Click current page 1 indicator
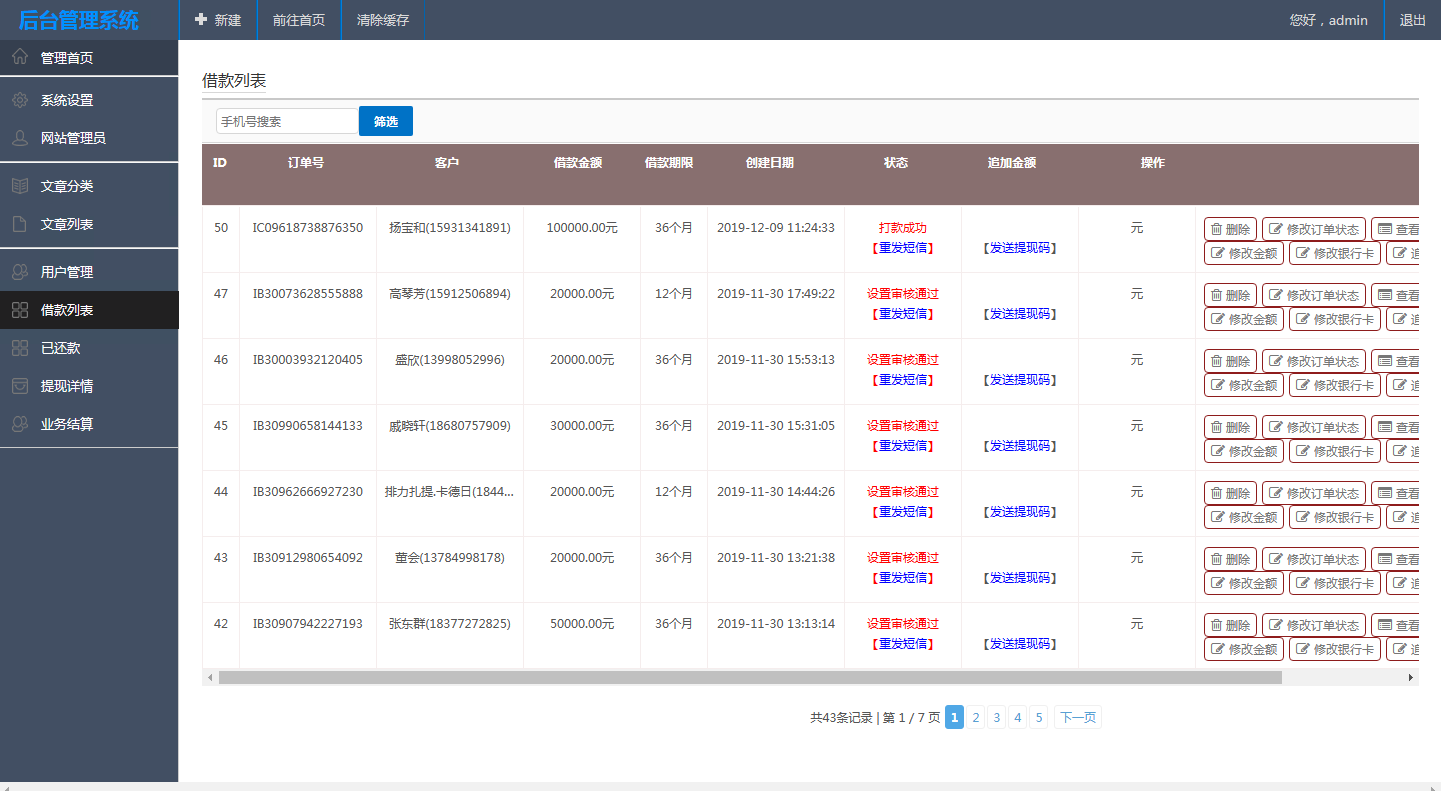The image size is (1441, 791). [x=955, y=717]
